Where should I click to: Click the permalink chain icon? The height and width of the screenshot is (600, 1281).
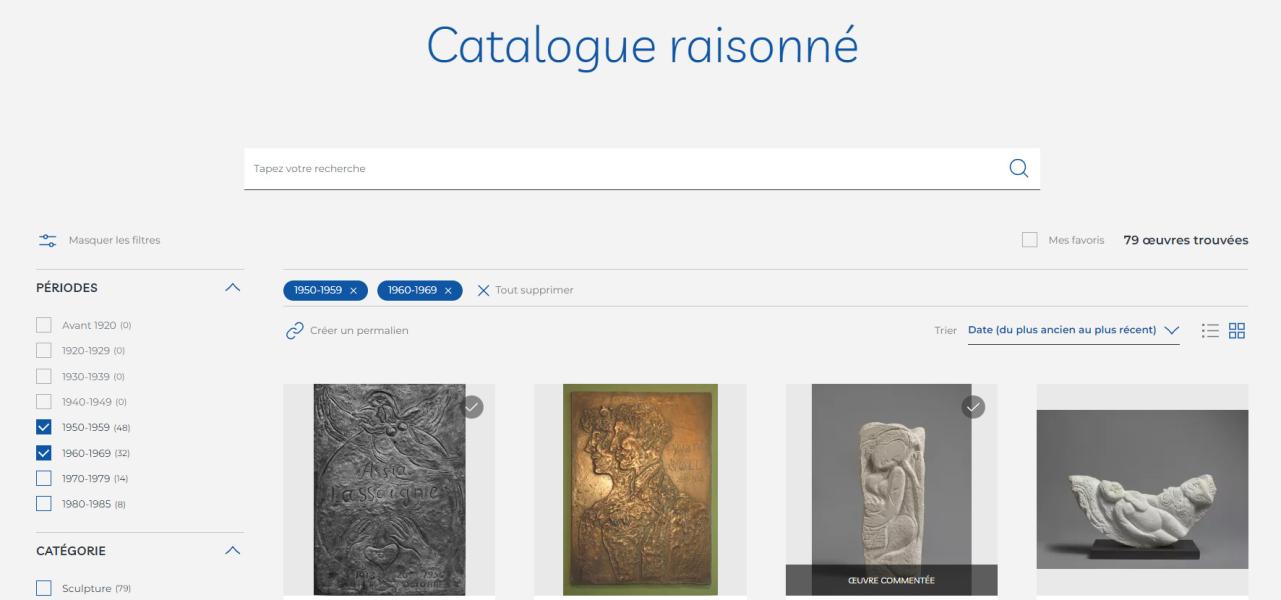[x=294, y=331]
